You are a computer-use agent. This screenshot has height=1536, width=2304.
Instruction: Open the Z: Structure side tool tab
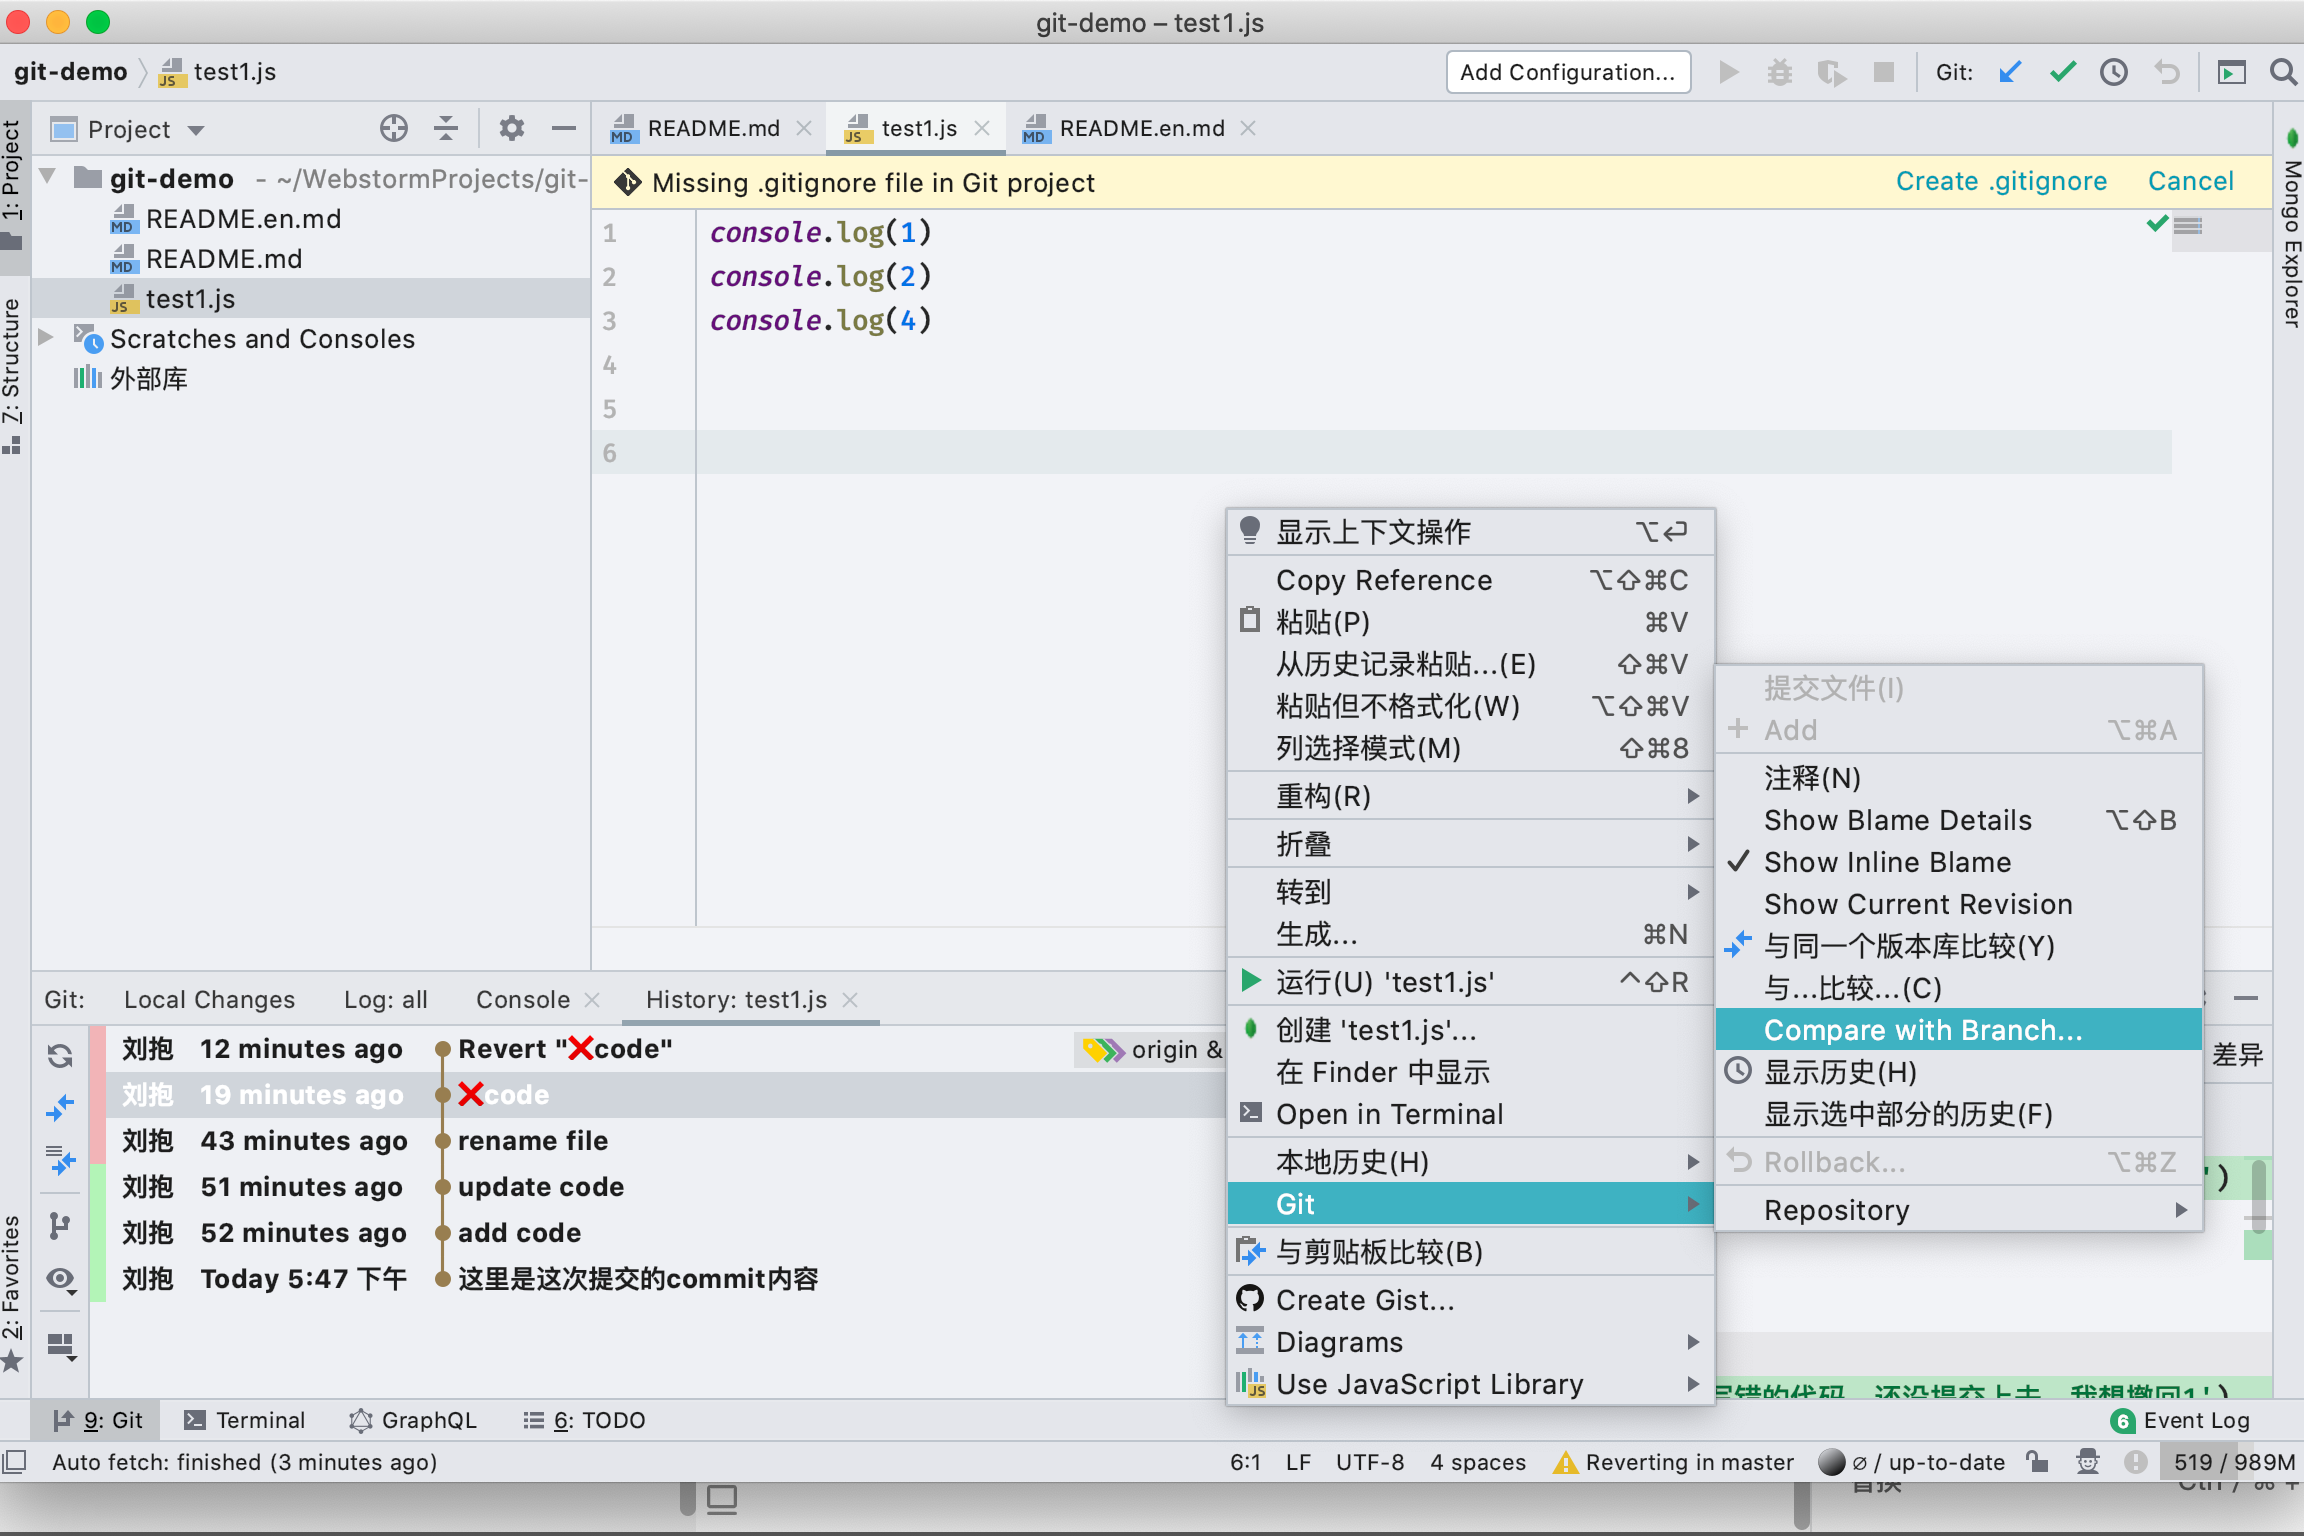click(x=12, y=376)
